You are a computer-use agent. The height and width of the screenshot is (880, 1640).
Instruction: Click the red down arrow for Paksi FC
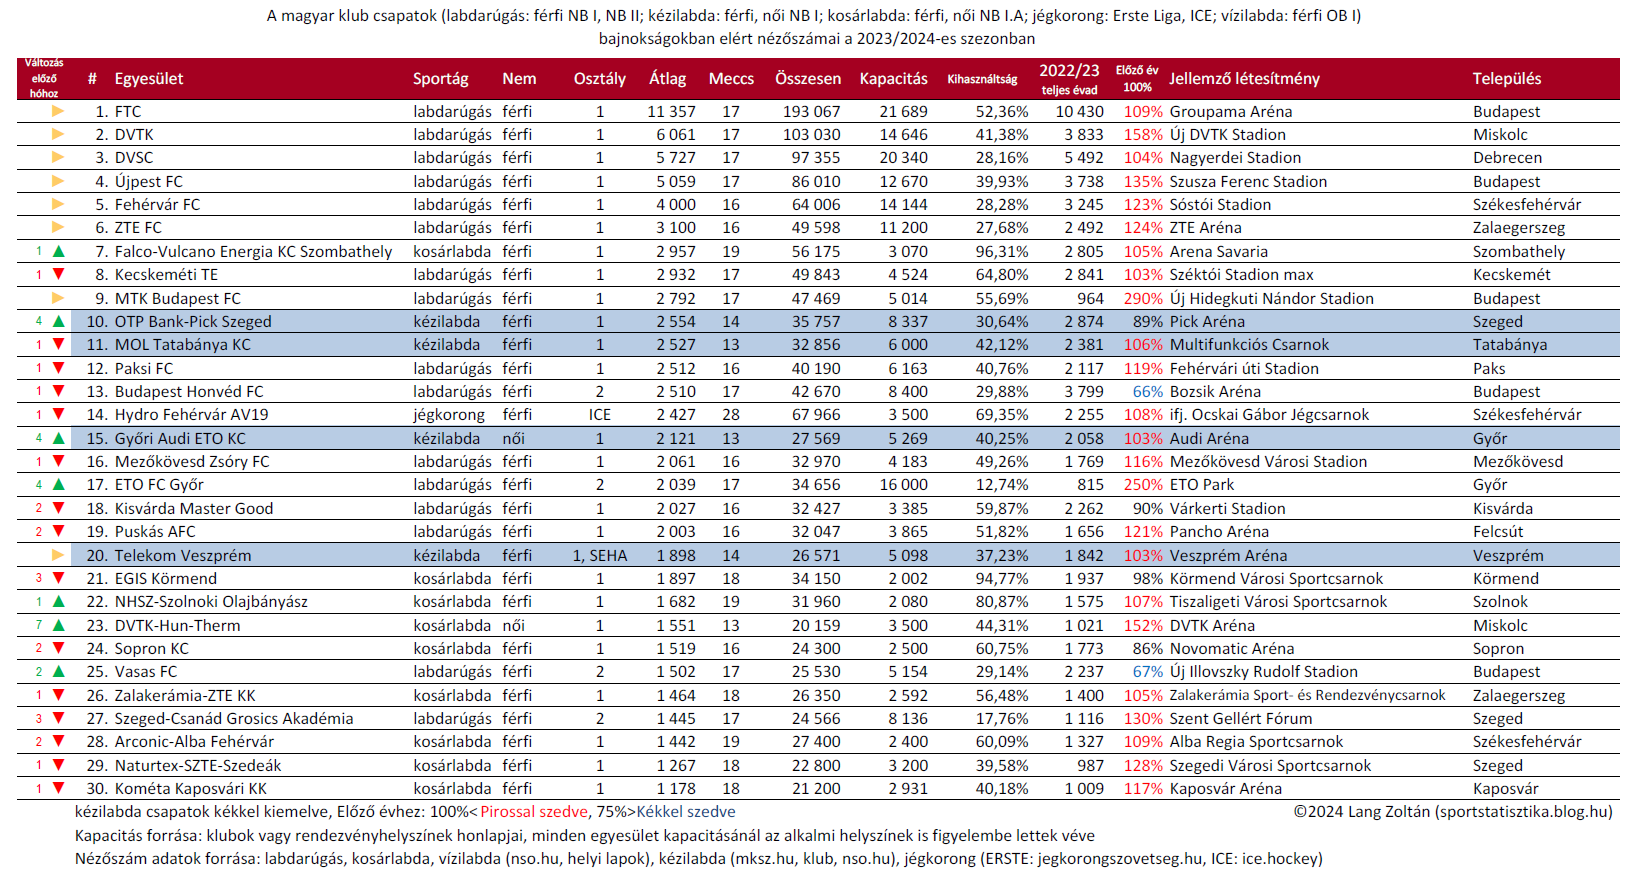58,368
